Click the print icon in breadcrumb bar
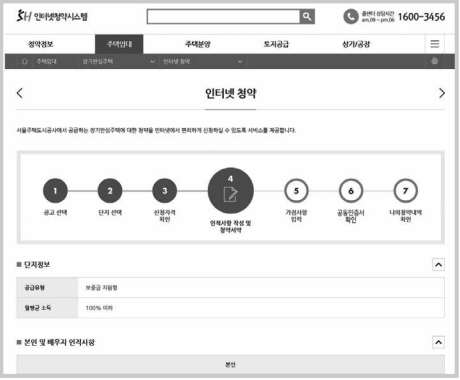 435,61
